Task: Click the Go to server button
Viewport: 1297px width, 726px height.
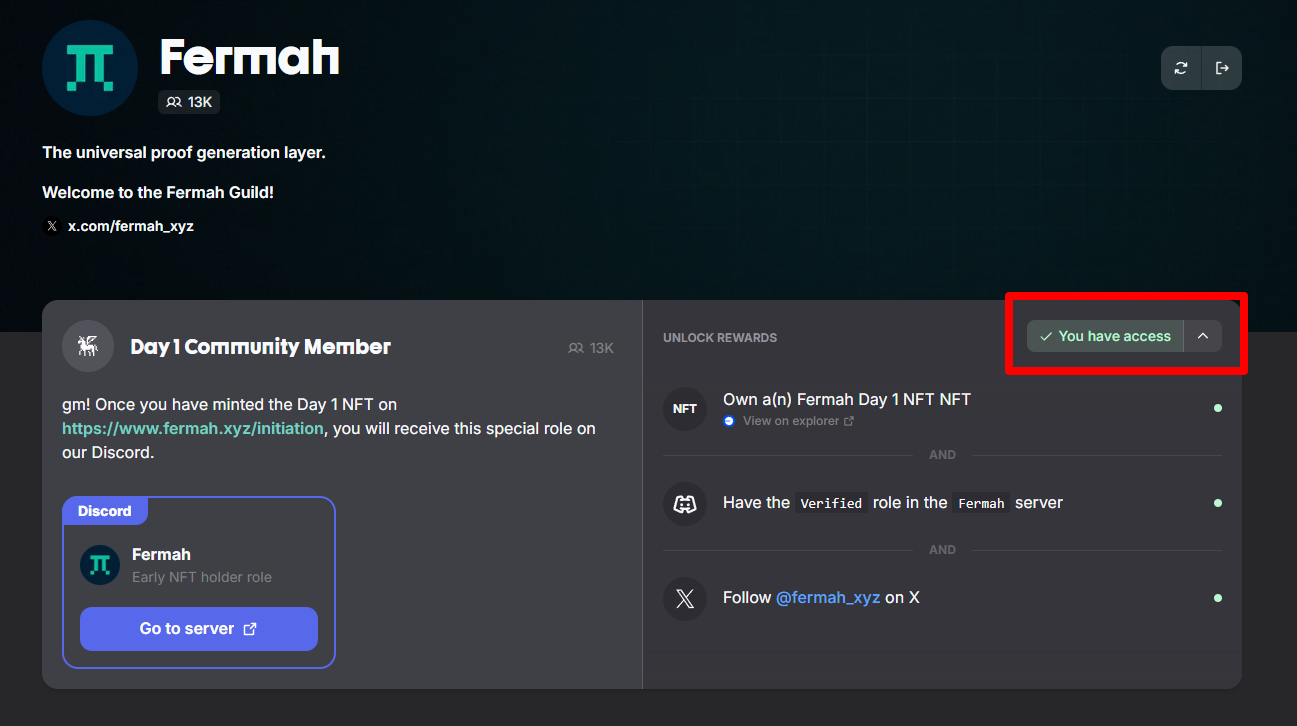Action: click(x=199, y=629)
